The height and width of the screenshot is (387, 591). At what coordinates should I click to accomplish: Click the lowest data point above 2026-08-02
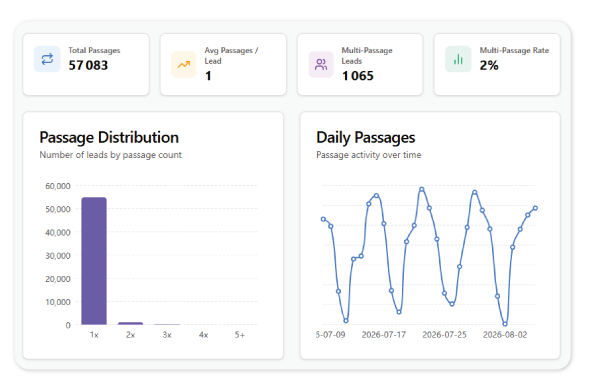tap(505, 324)
